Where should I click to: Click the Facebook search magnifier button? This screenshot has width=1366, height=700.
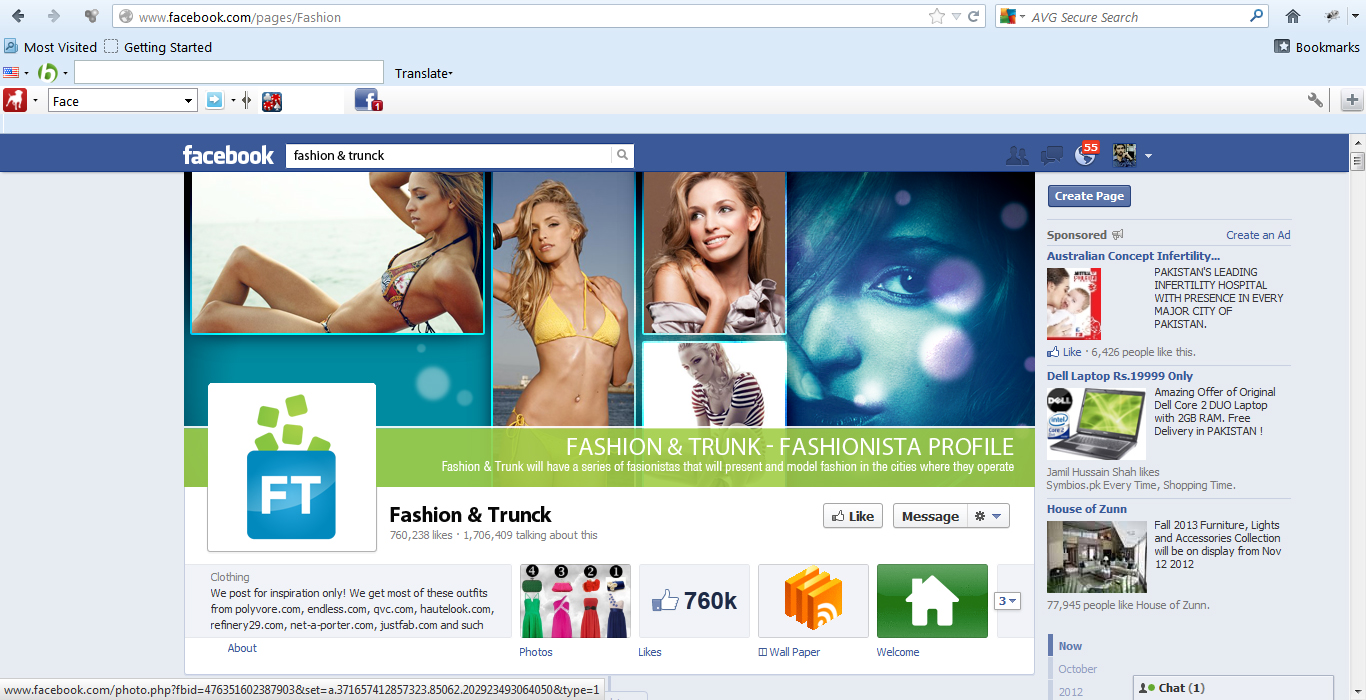click(x=622, y=155)
